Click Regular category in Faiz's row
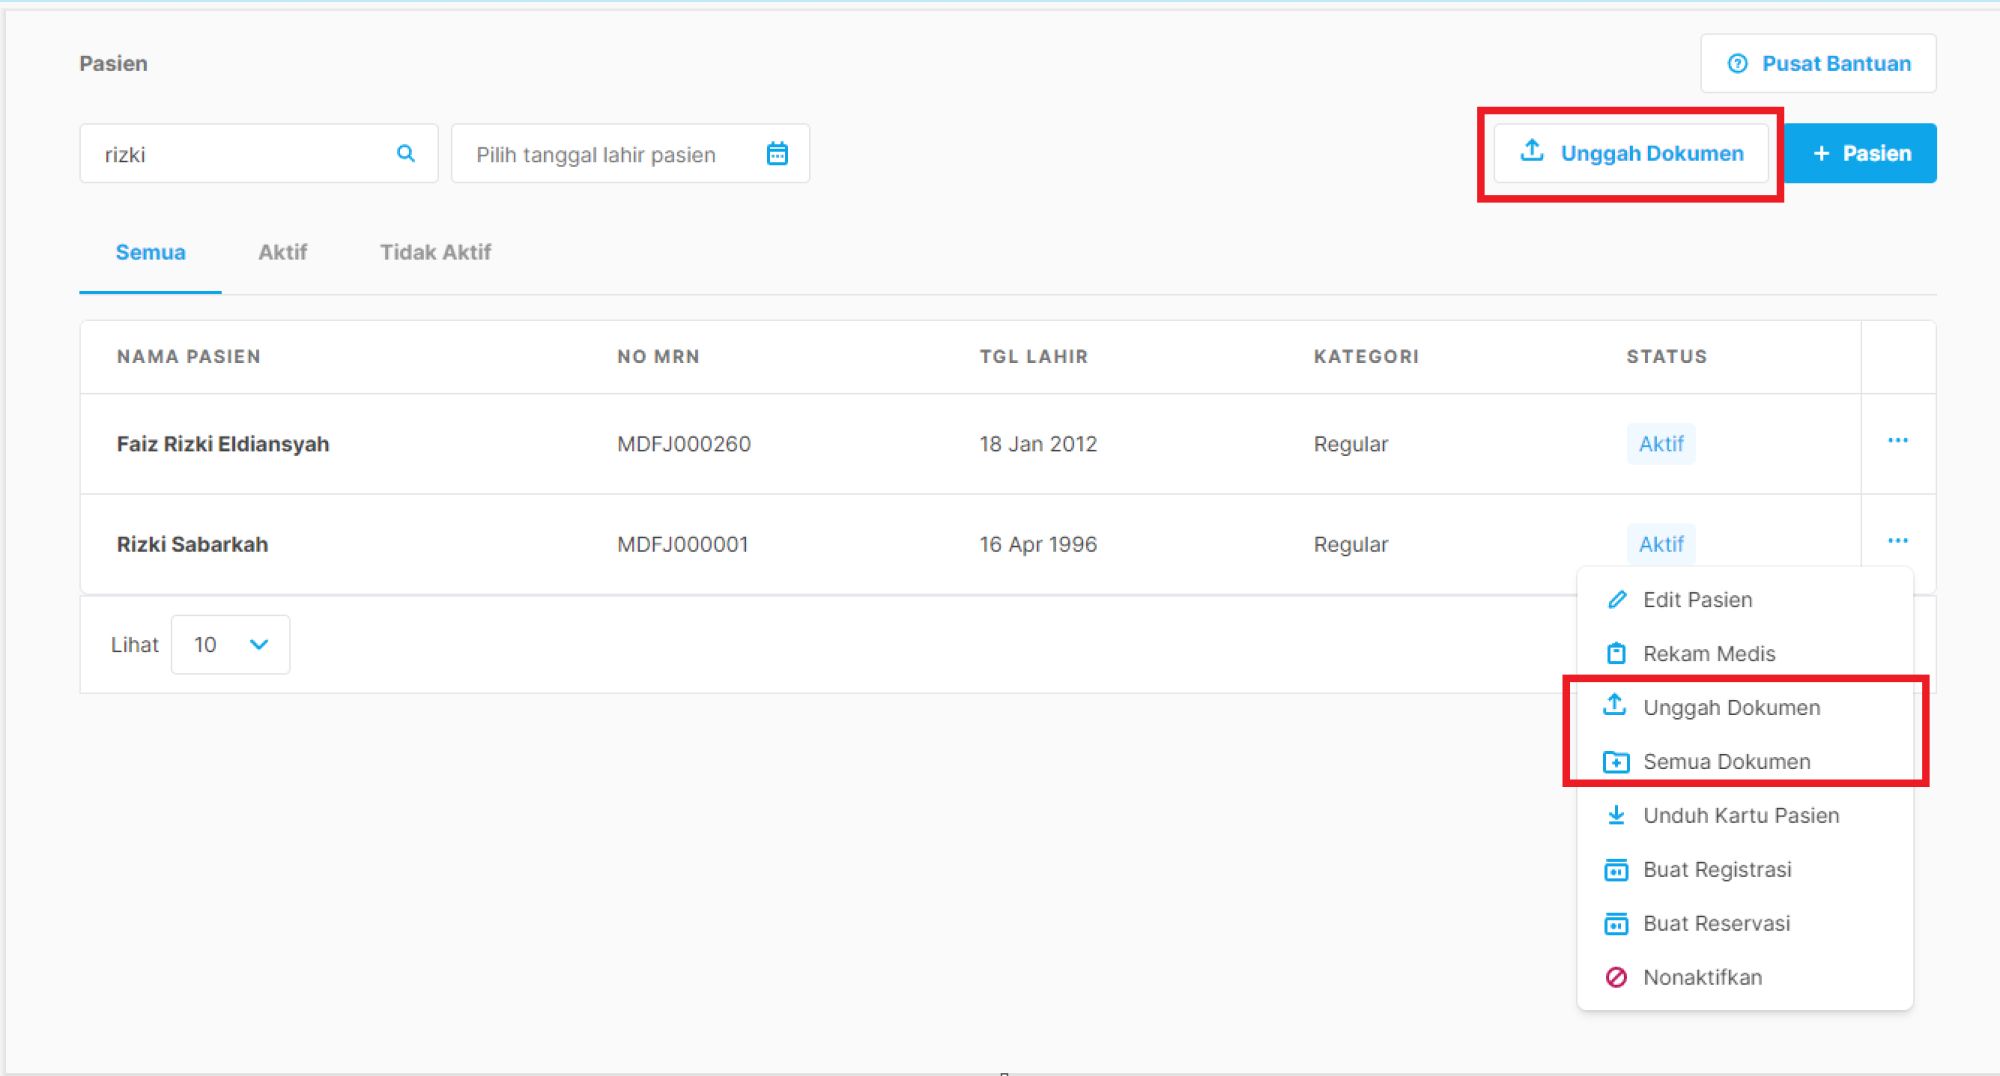Screen dimensions: 2000x1076 pos(1350,444)
